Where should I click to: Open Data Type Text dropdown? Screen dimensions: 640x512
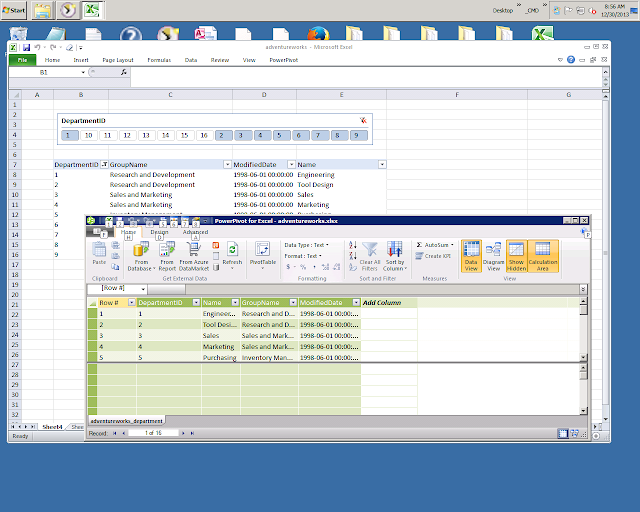click(307, 245)
